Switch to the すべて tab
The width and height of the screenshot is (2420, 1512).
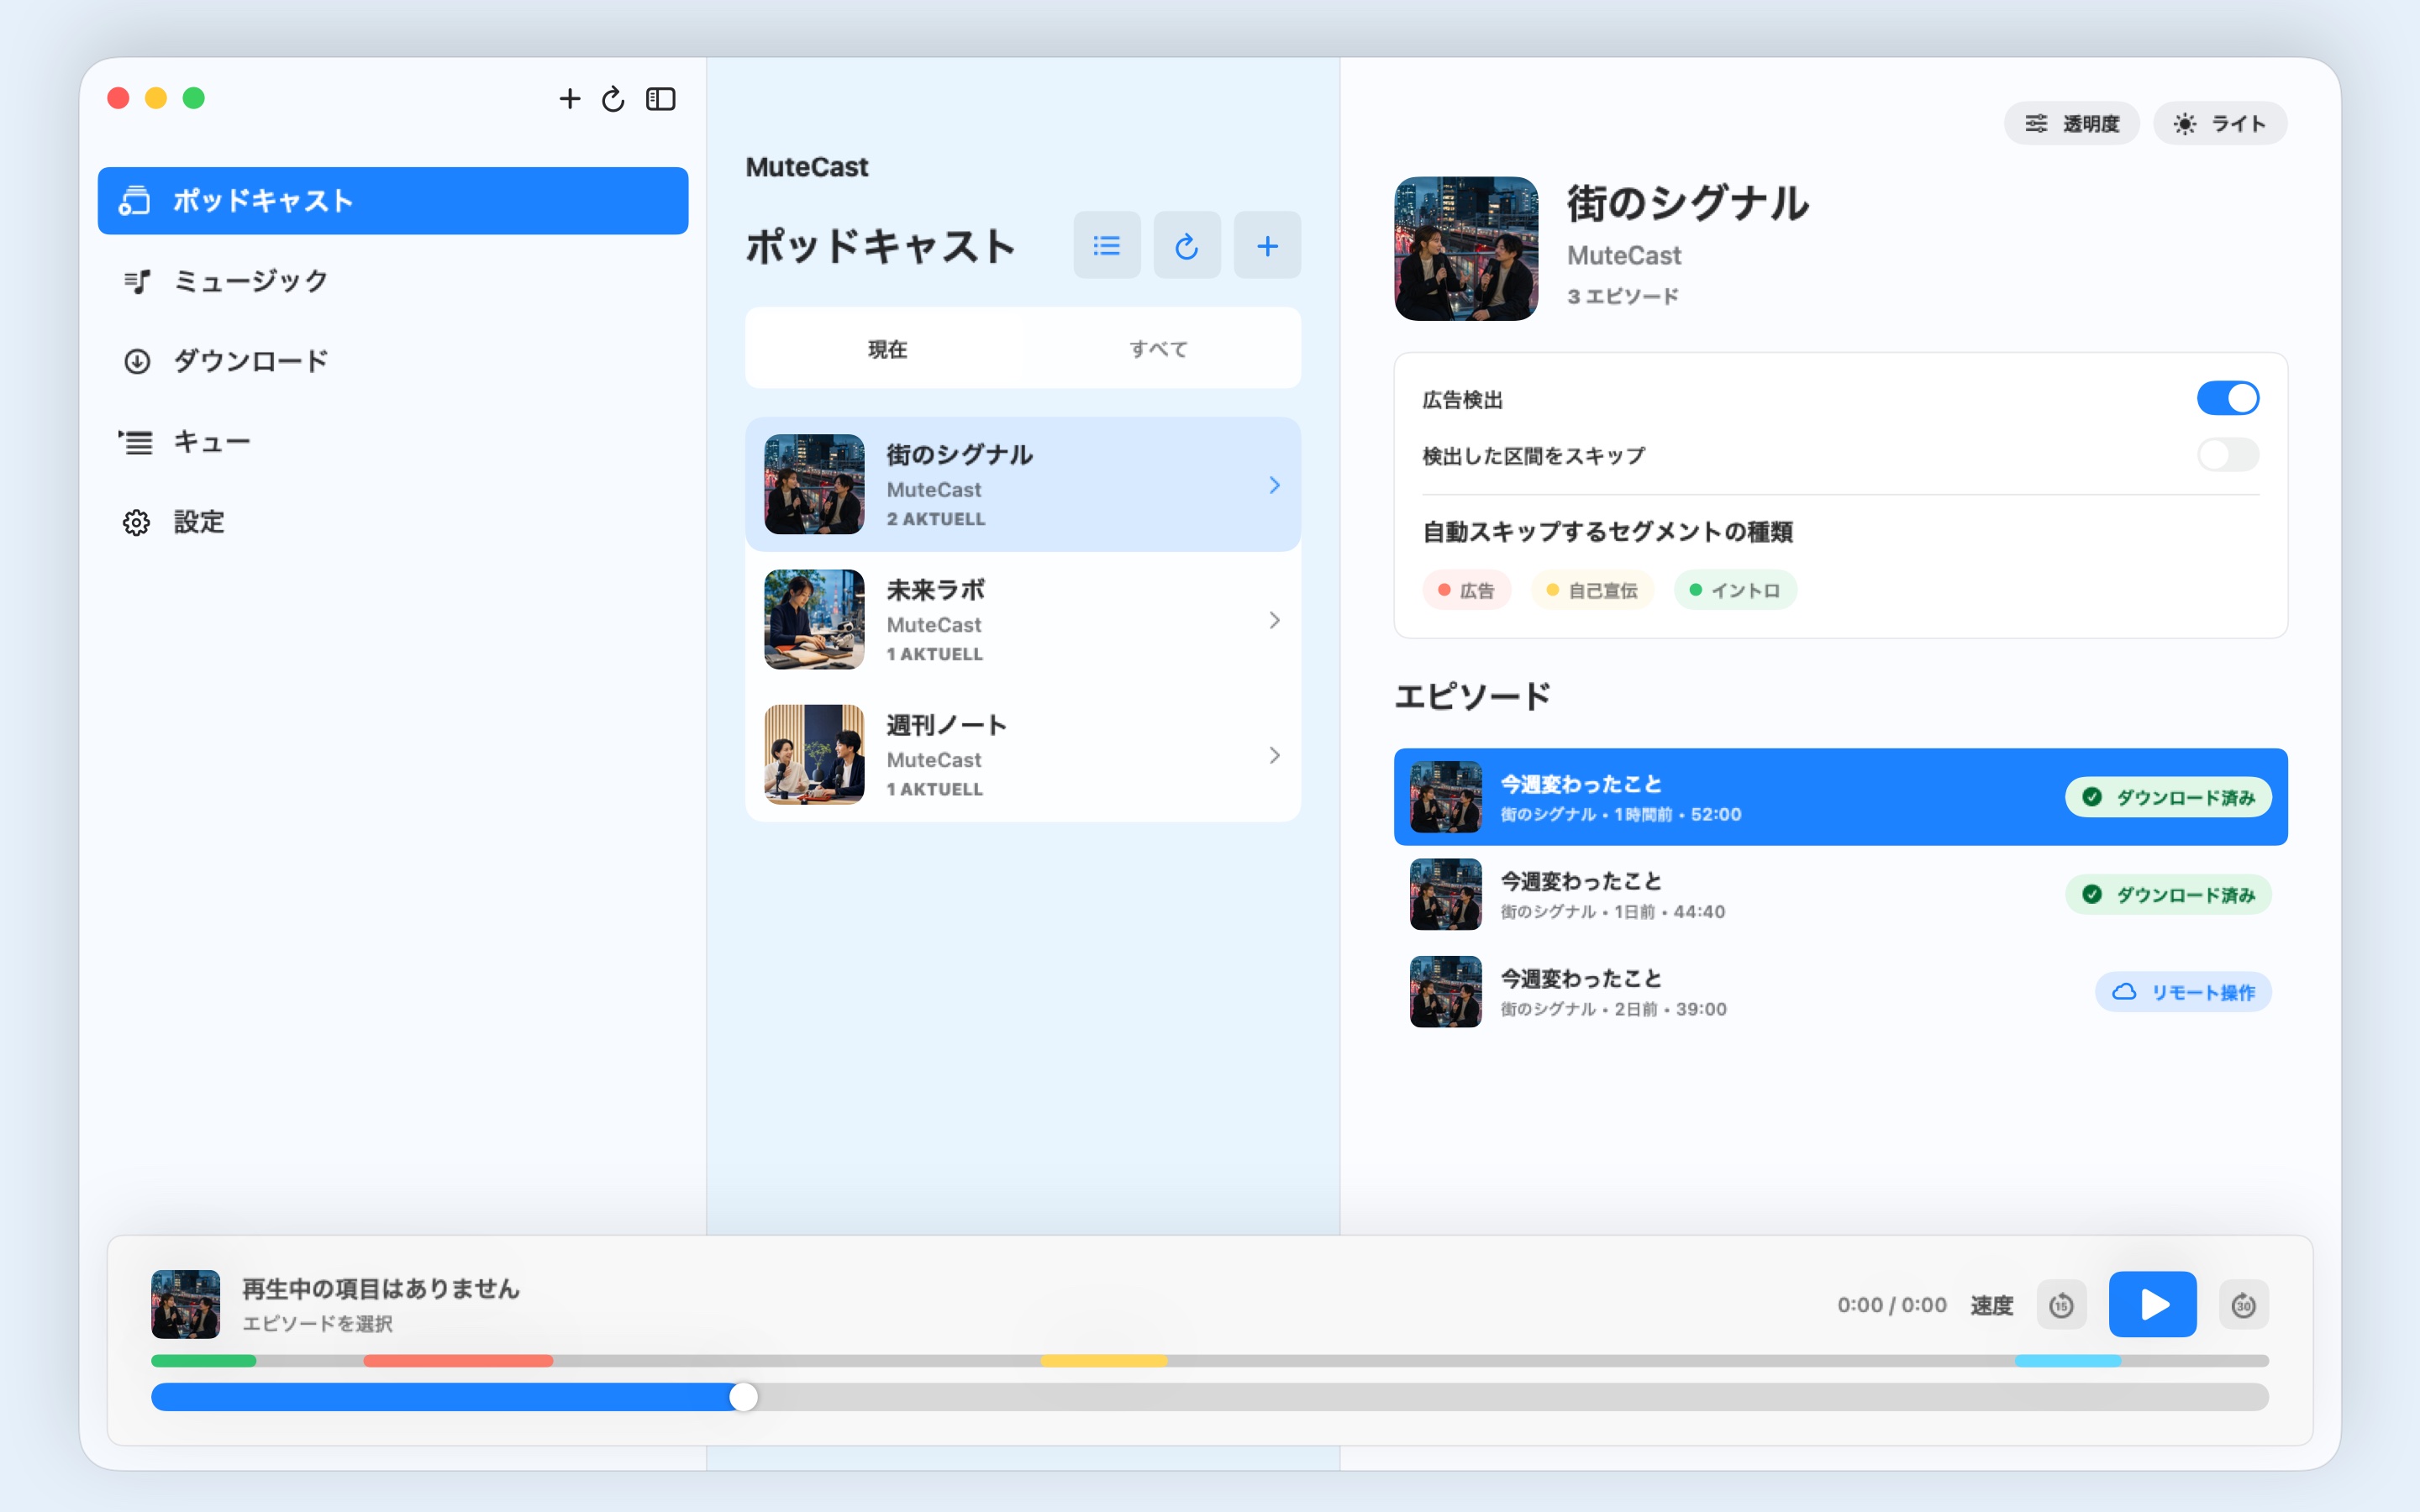tap(1158, 349)
